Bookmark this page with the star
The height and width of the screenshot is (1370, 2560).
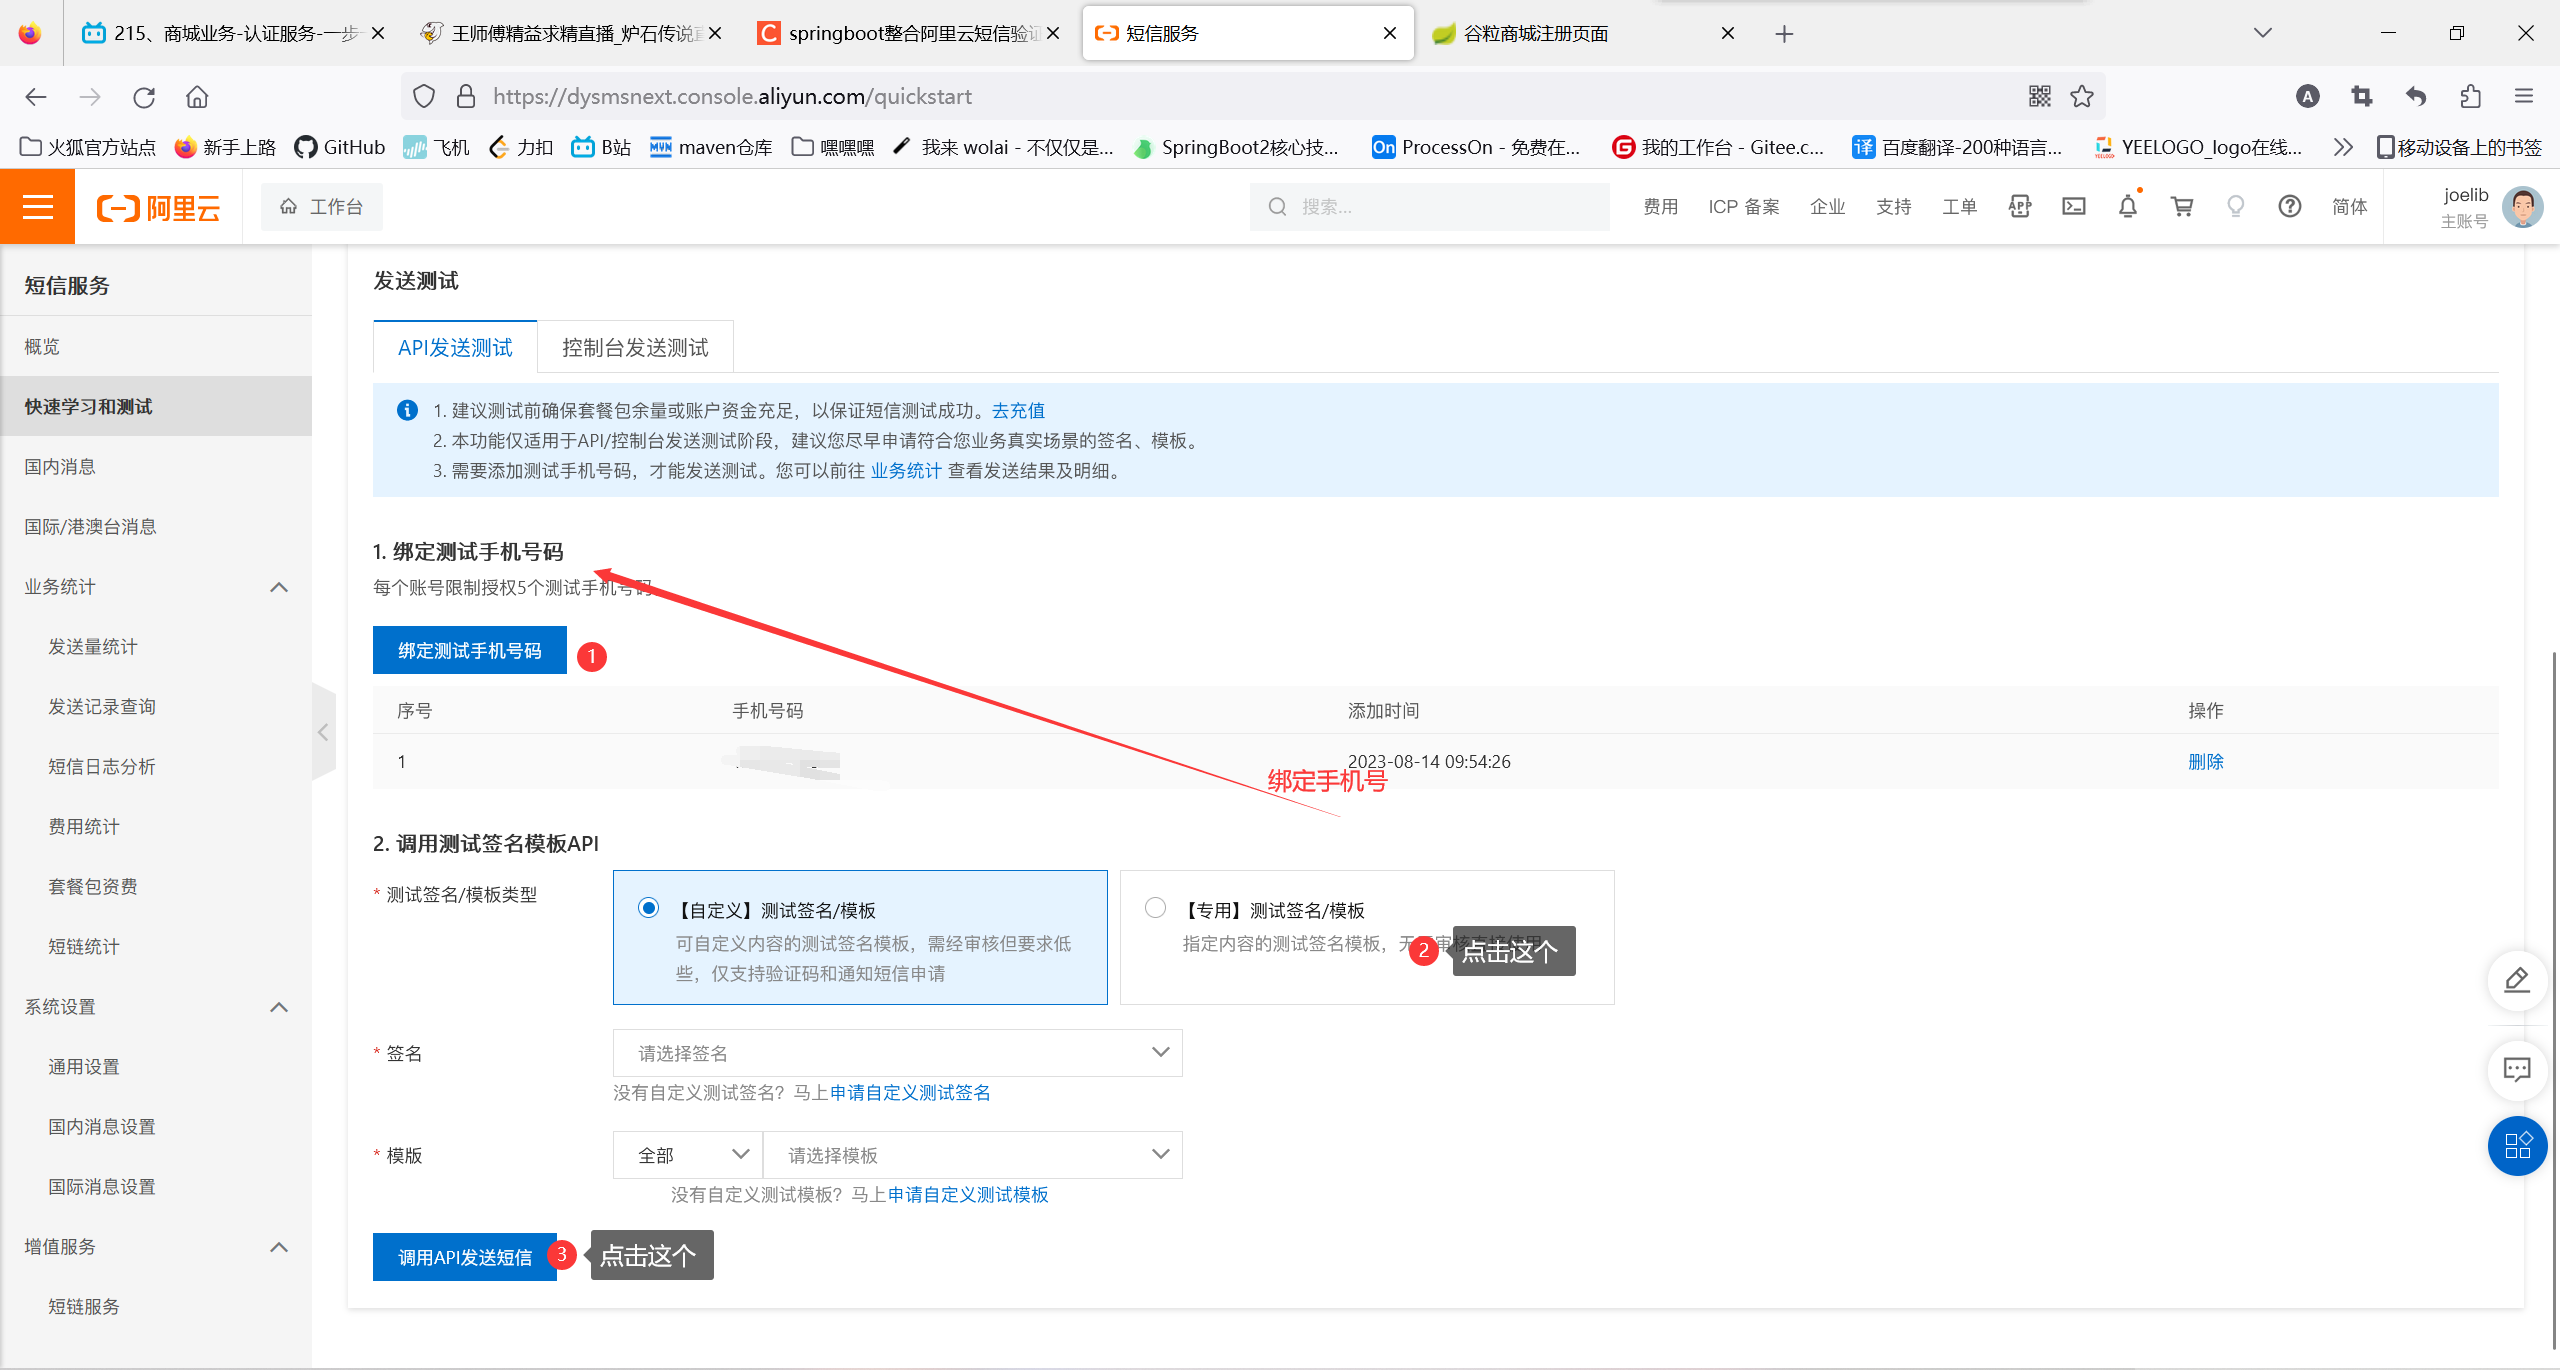point(2082,96)
